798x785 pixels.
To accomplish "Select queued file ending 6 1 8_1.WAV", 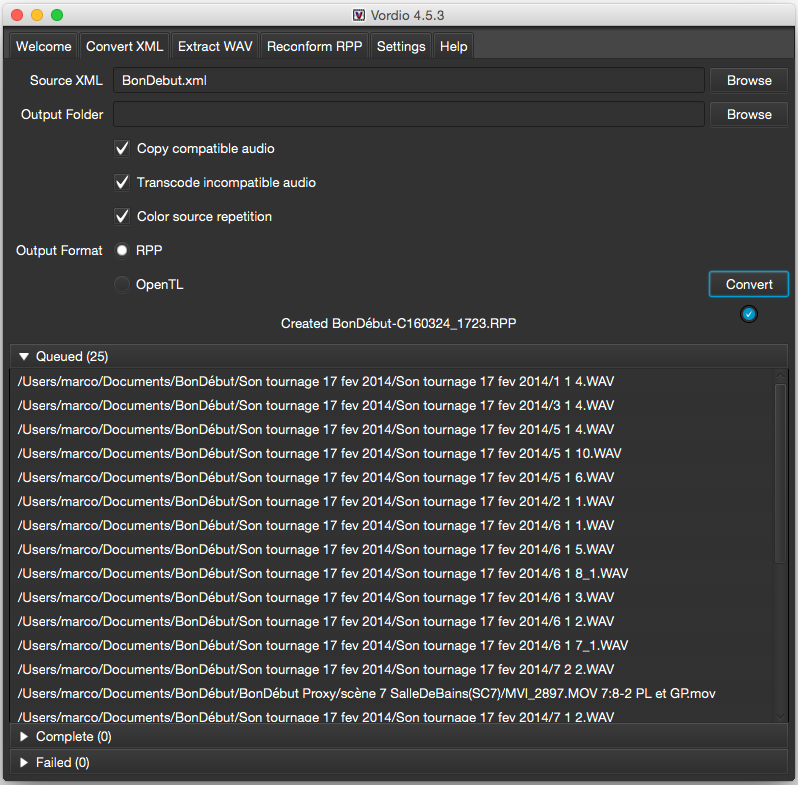I will coord(391,574).
